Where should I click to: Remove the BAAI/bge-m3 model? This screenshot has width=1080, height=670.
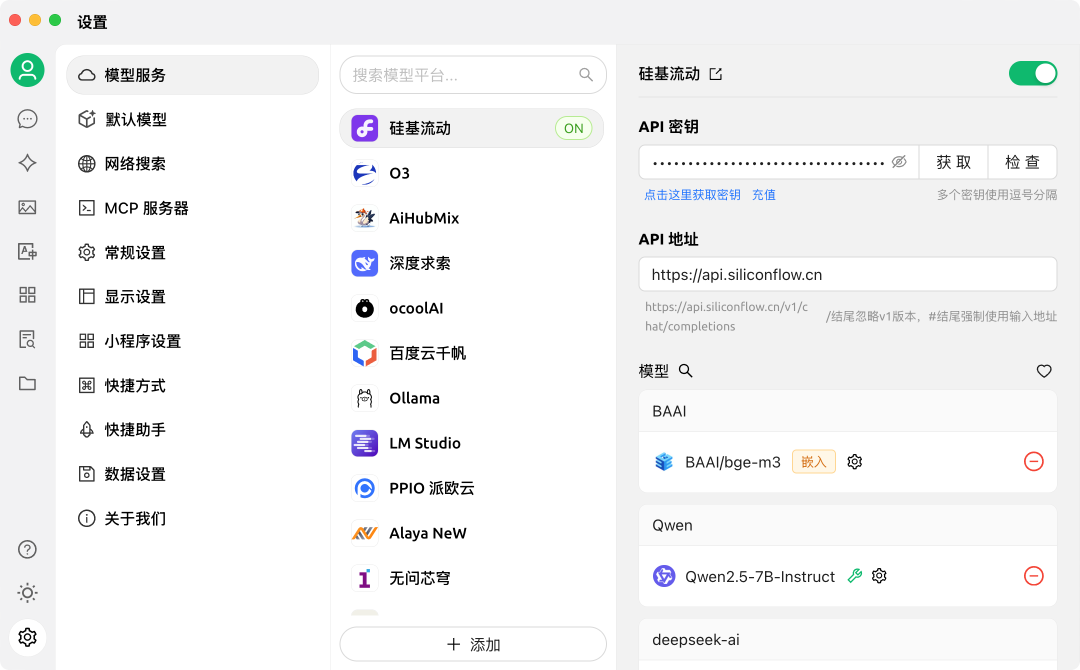click(1034, 462)
